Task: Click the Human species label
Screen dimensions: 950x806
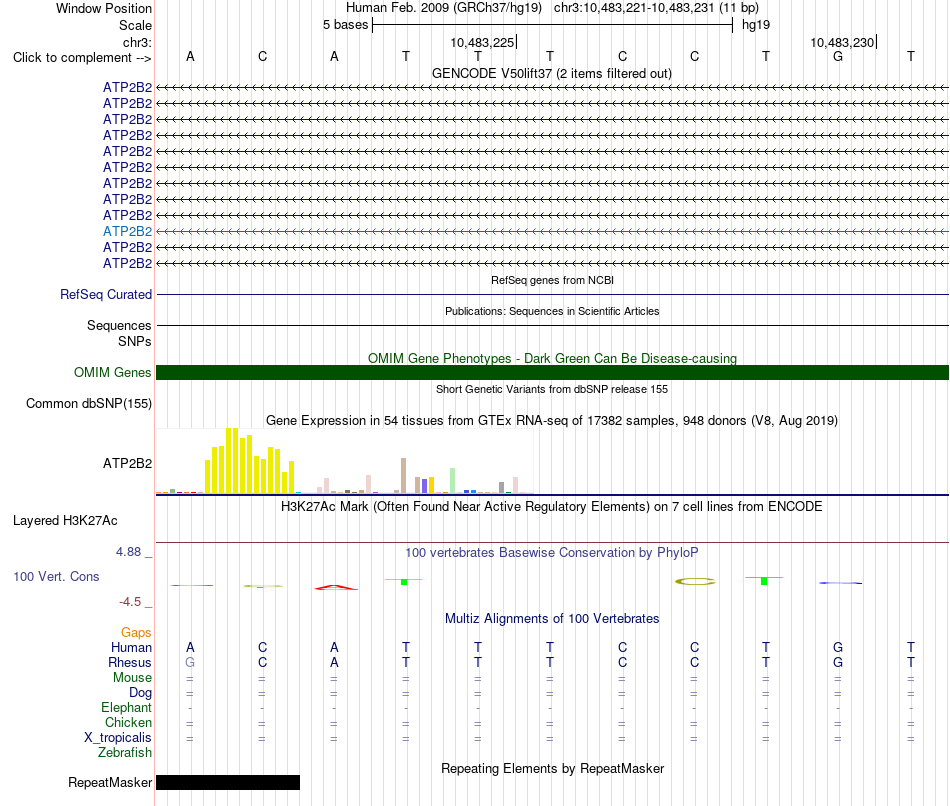Action: [131, 648]
